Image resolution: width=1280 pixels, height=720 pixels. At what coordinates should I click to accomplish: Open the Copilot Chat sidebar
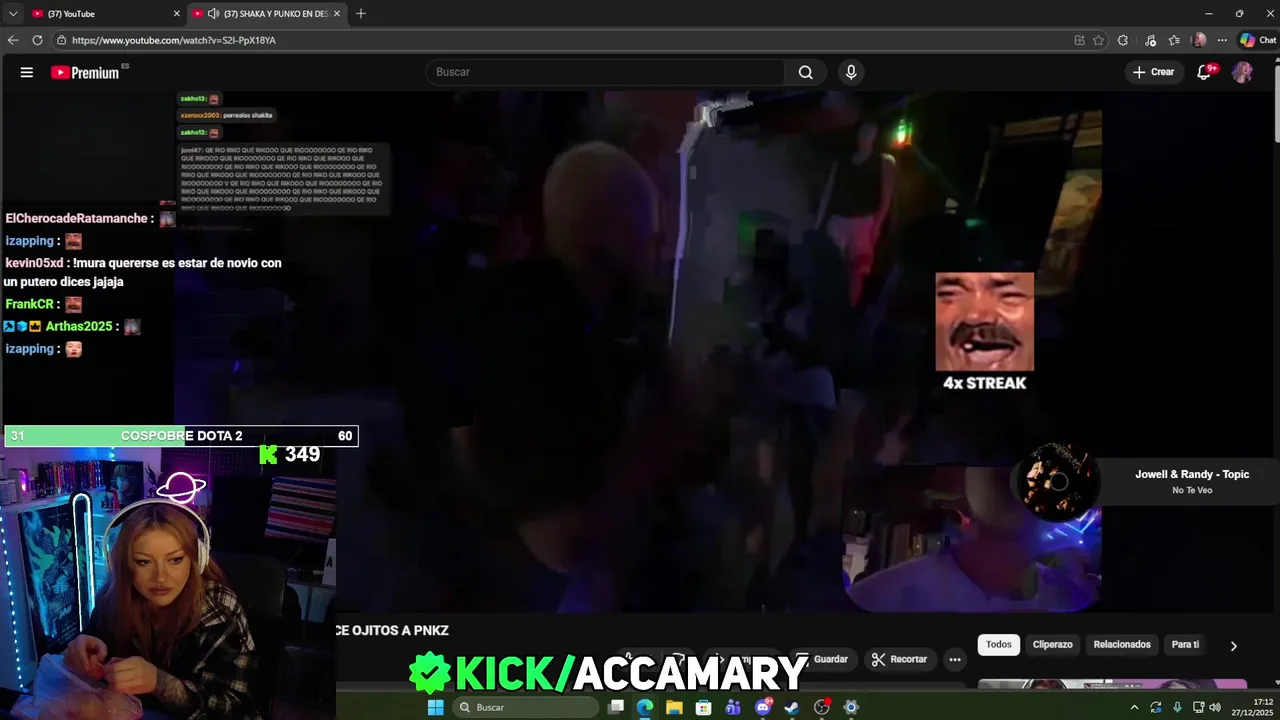coord(1258,40)
